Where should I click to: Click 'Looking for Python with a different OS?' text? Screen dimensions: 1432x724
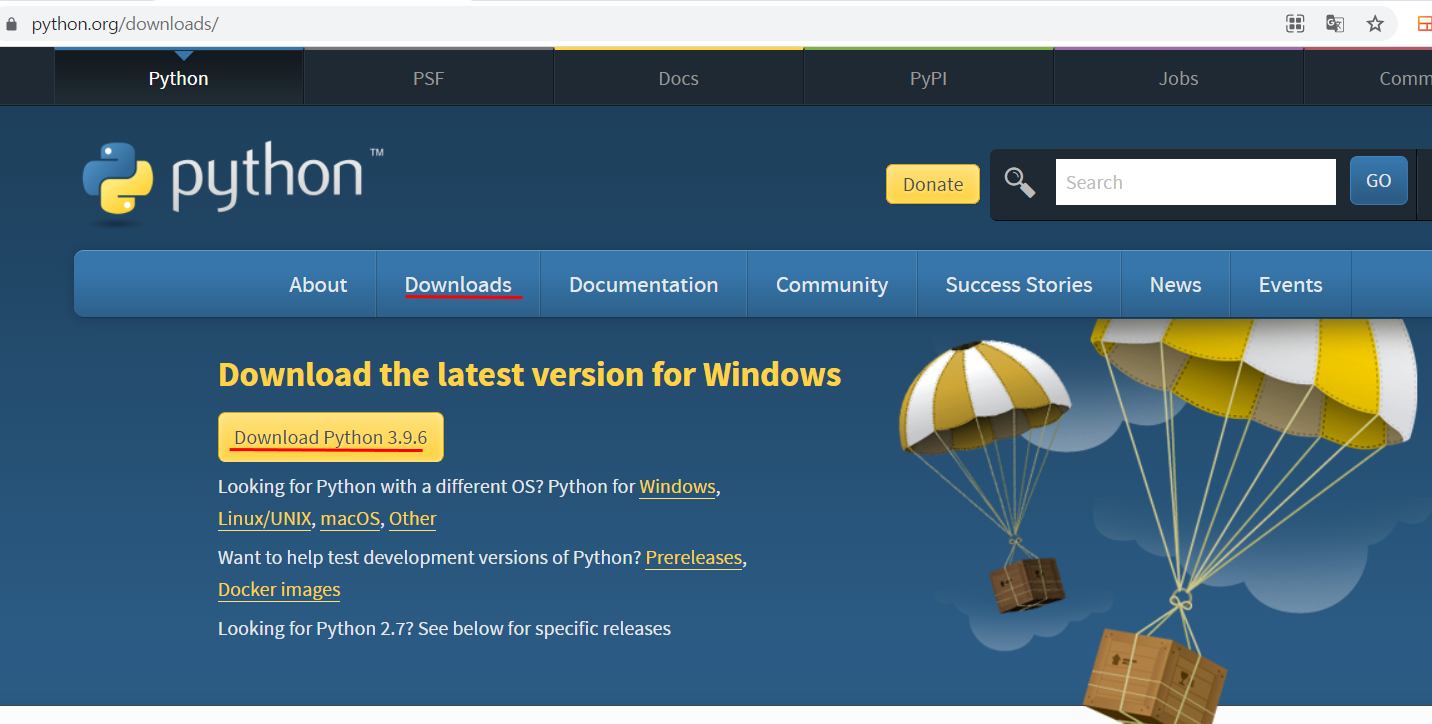(381, 487)
